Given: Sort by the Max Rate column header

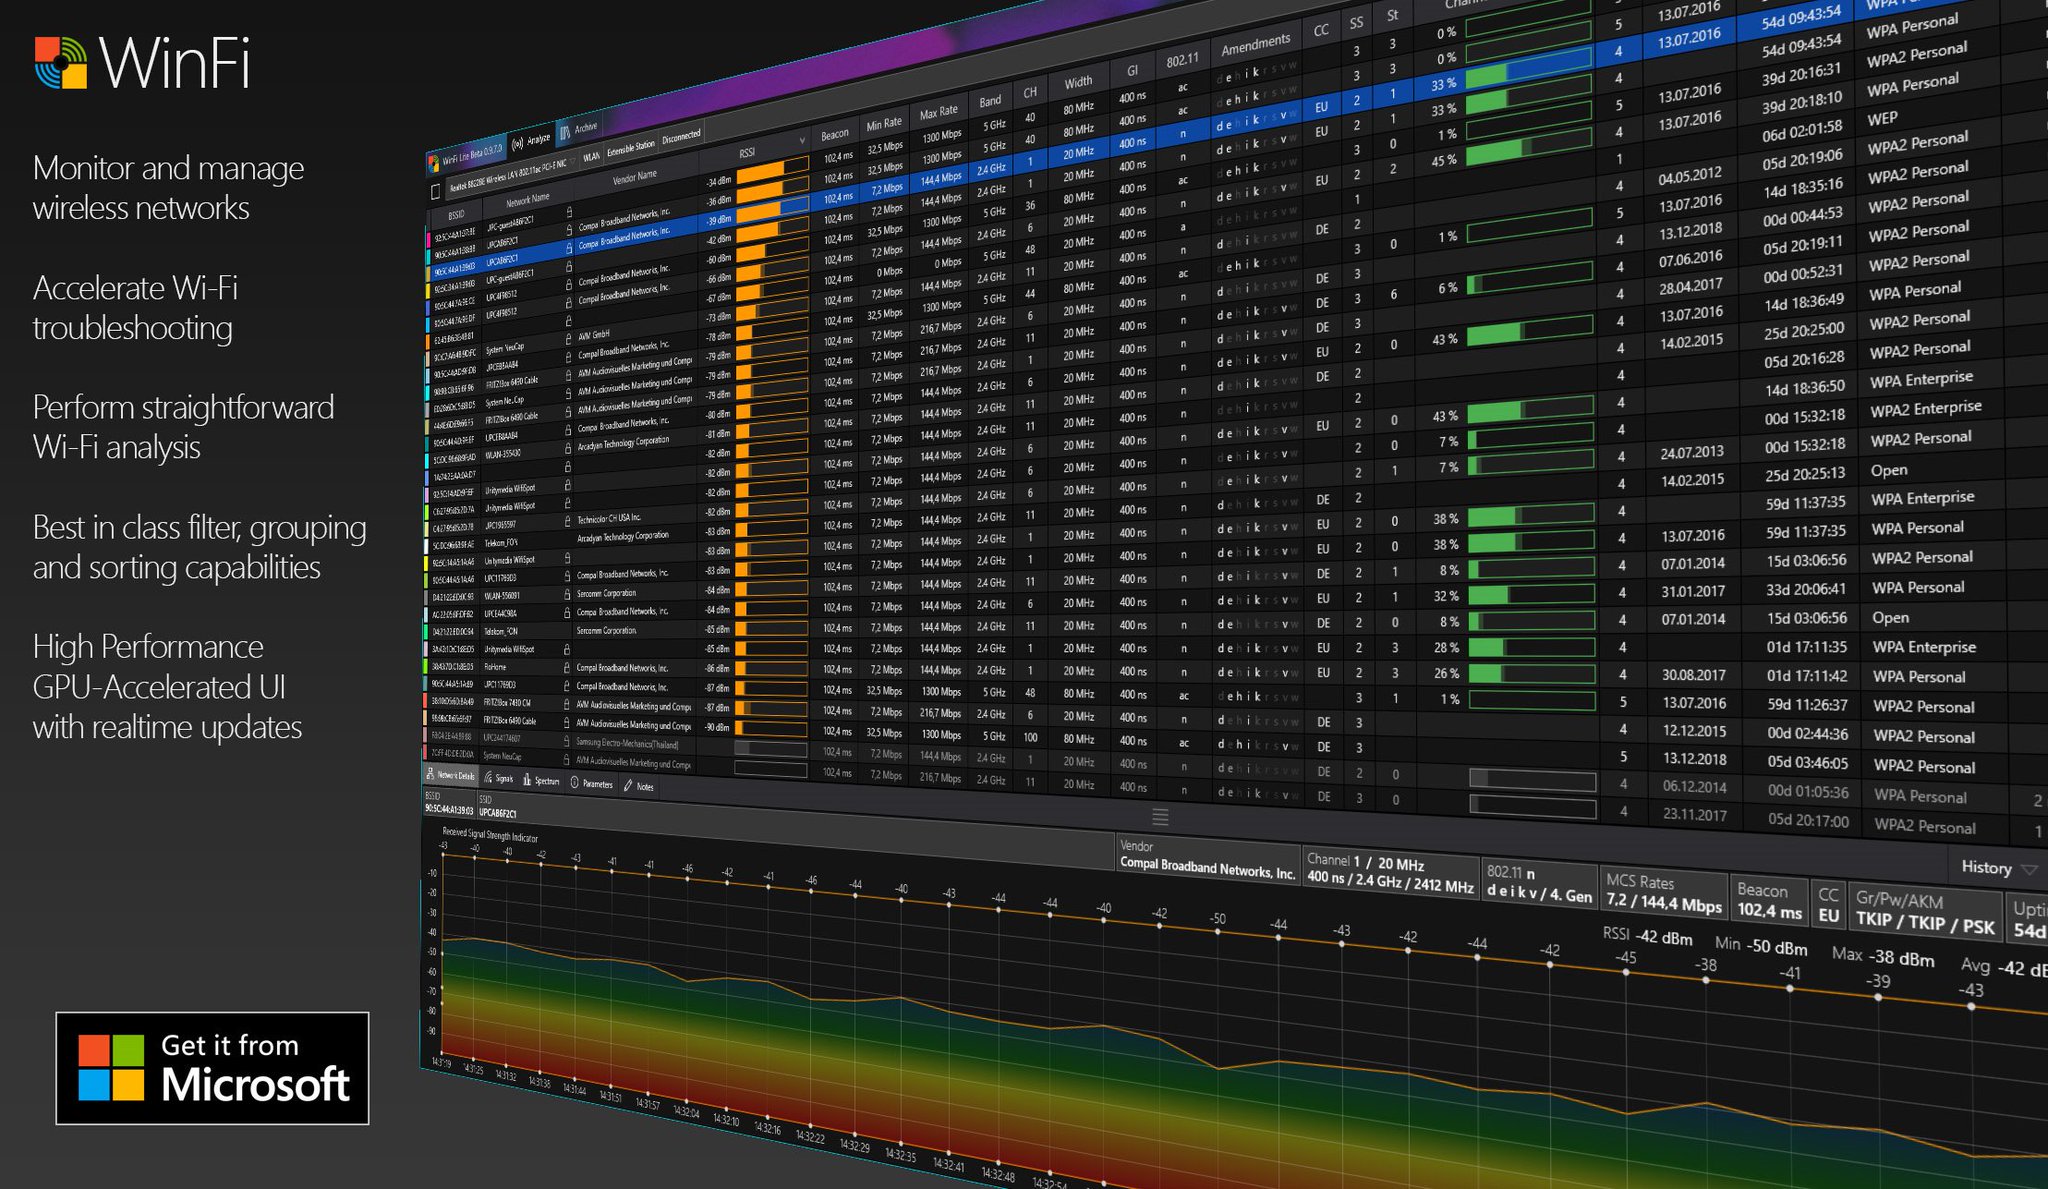Looking at the screenshot, I should point(939,112).
